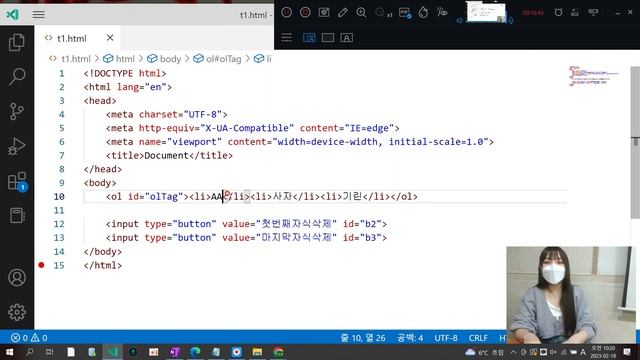Click the recorder icon right of the alarm clock
Image resolution: width=640 pixels, height=360 pixels.
[575, 13]
